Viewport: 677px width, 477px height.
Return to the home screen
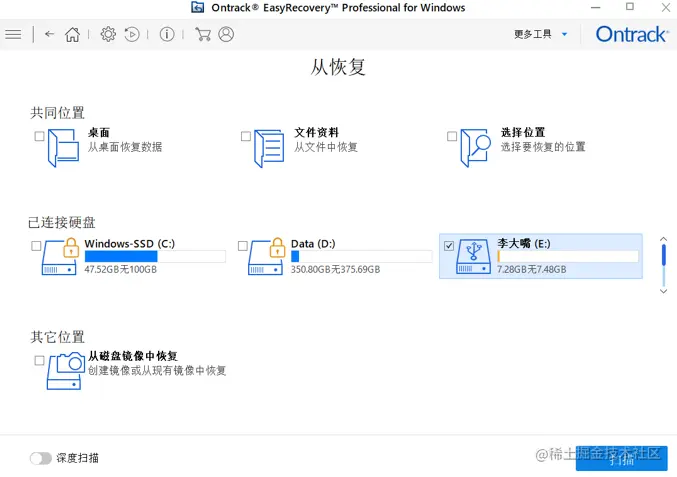[73, 35]
